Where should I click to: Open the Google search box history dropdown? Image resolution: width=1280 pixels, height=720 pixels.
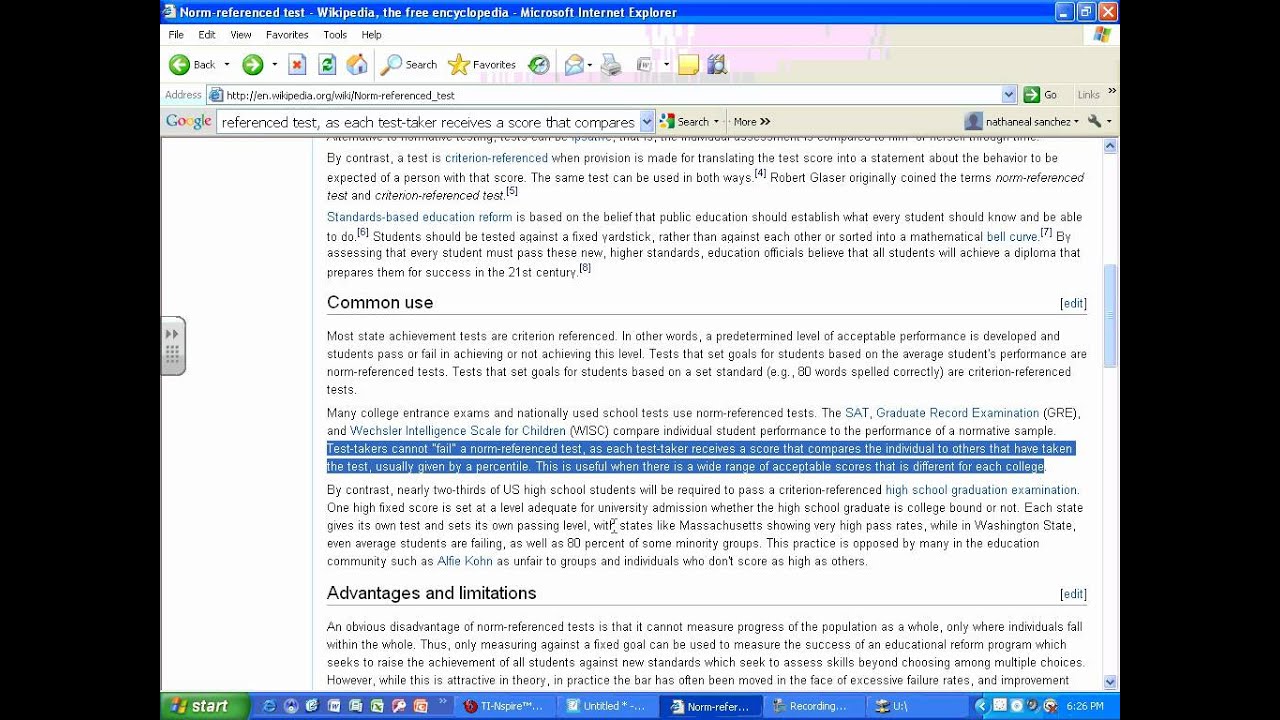646,121
